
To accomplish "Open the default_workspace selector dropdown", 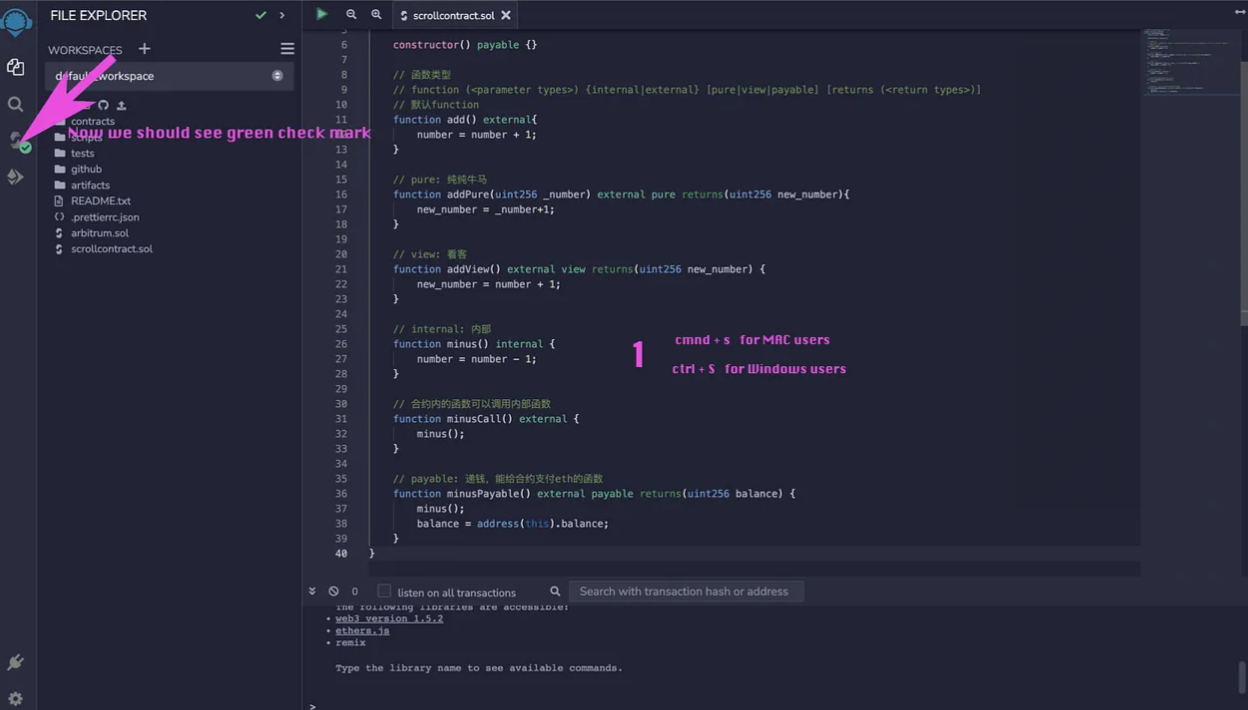I will 169,76.
